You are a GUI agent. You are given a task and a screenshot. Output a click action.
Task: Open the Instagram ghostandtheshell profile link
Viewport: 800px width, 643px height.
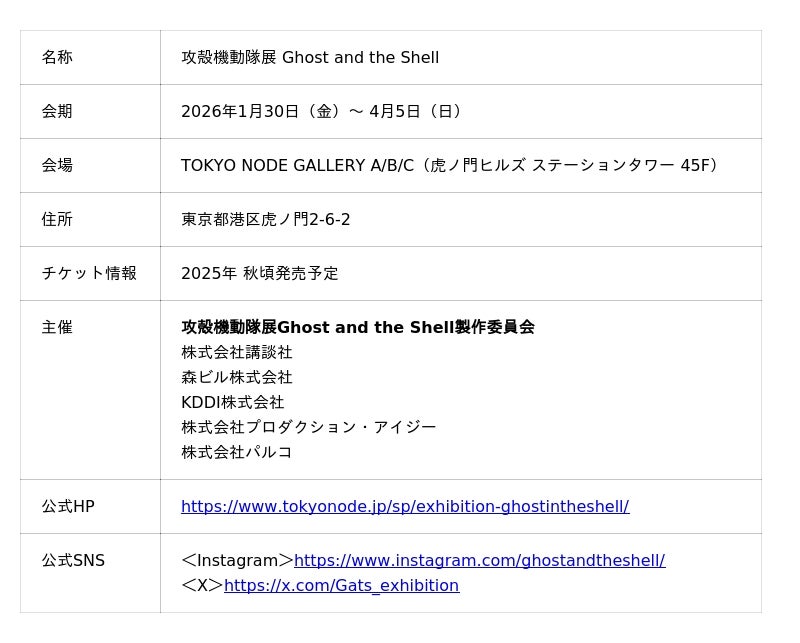tap(479, 560)
